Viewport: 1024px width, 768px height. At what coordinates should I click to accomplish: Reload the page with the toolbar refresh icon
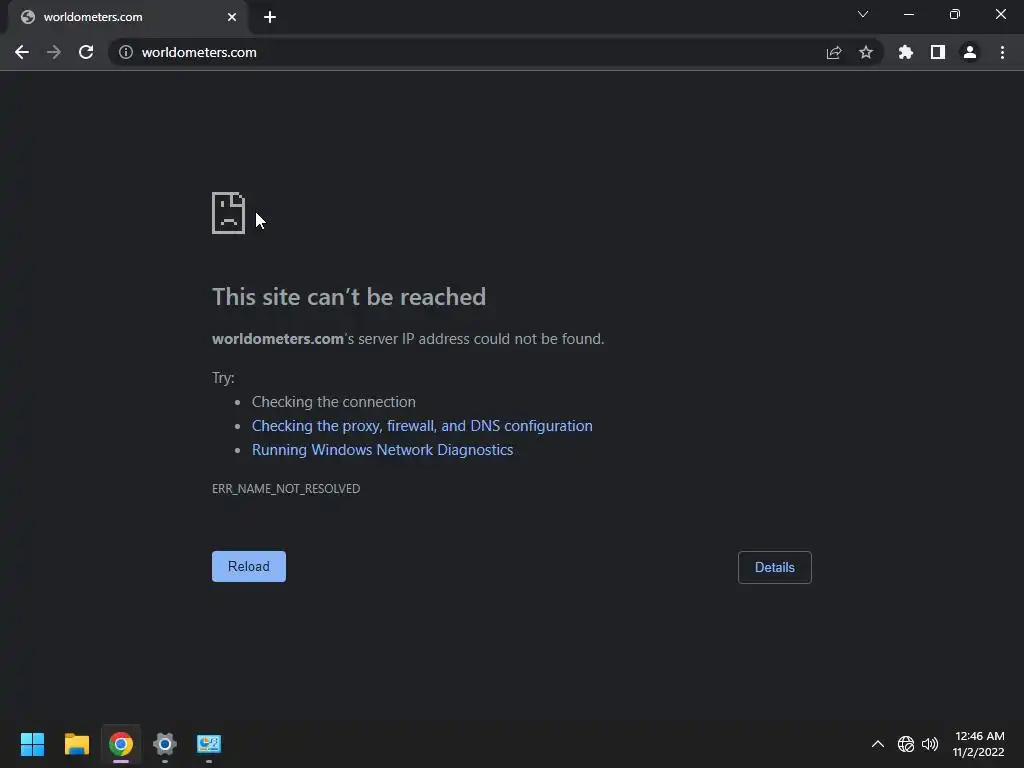pos(86,52)
